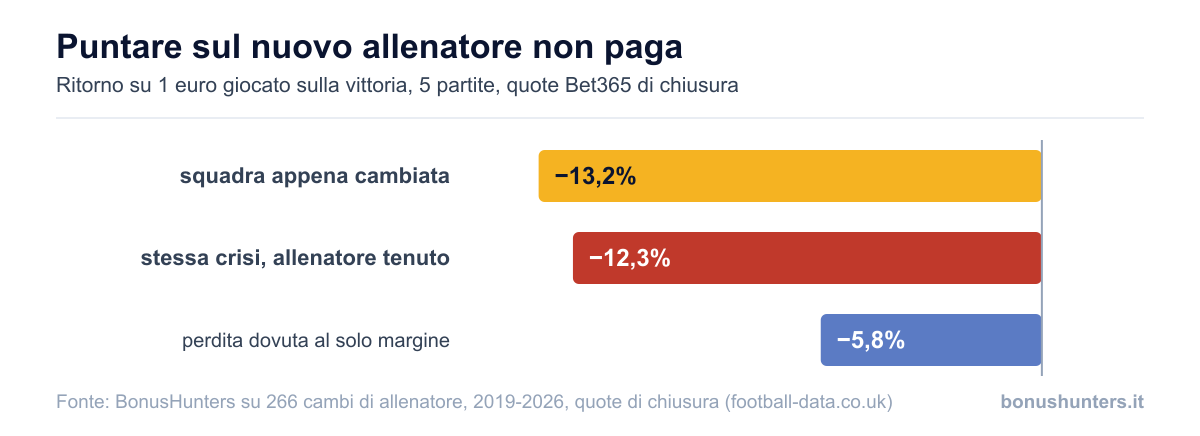Select the −12,3% value label
This screenshot has height=436, width=1200.
[x=629, y=259]
